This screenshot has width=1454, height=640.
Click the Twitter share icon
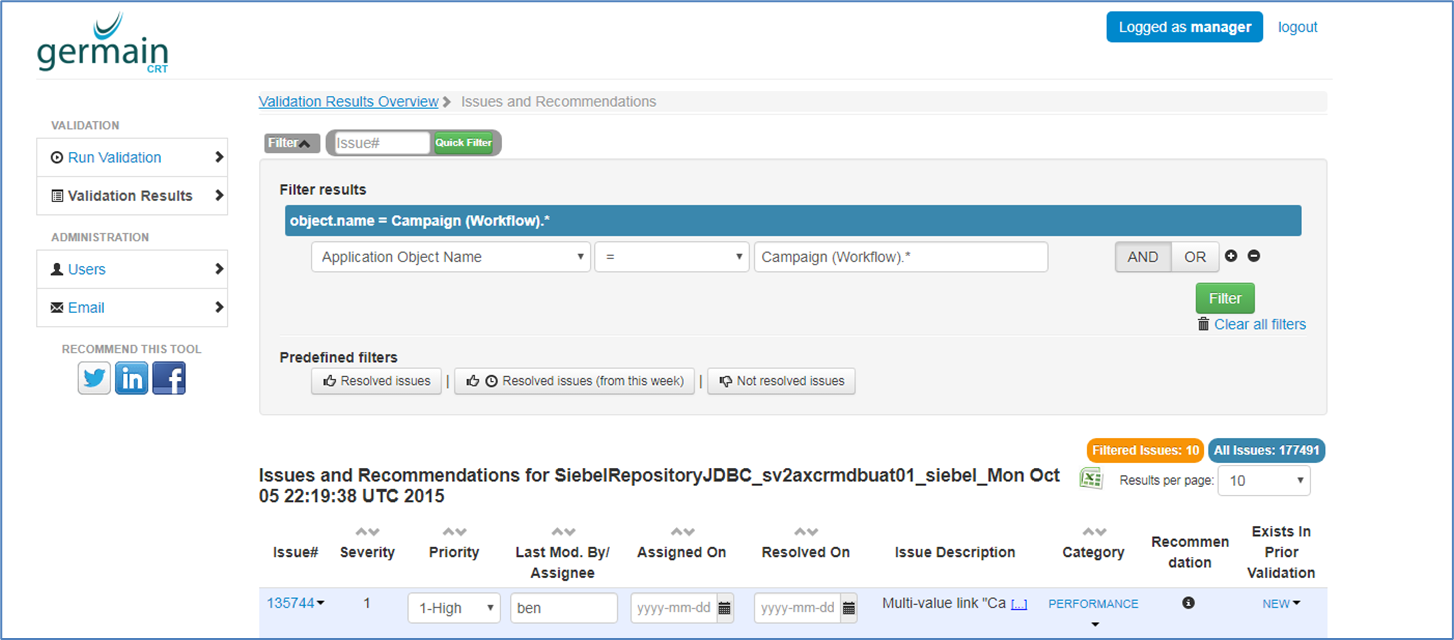(x=94, y=378)
